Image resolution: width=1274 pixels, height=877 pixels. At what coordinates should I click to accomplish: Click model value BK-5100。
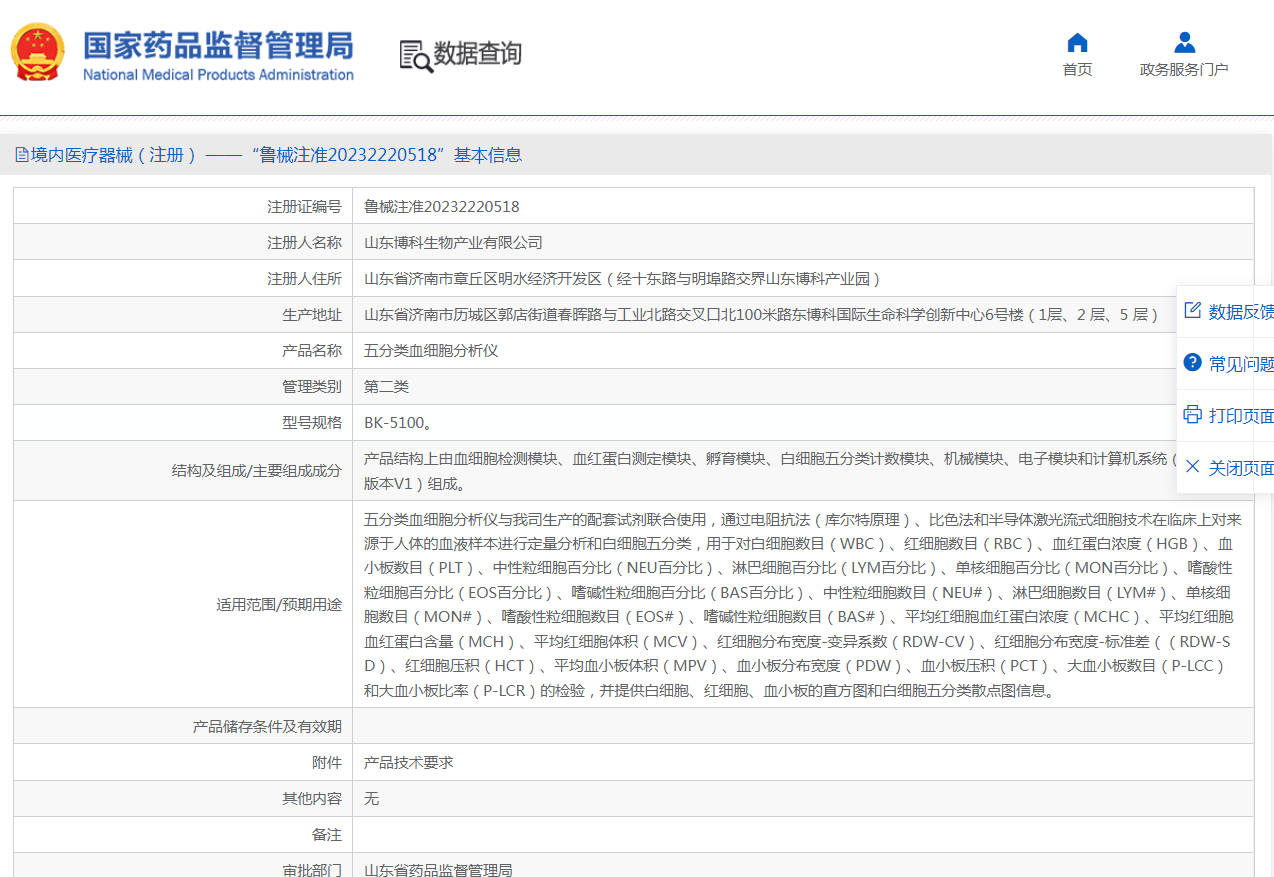tap(399, 423)
